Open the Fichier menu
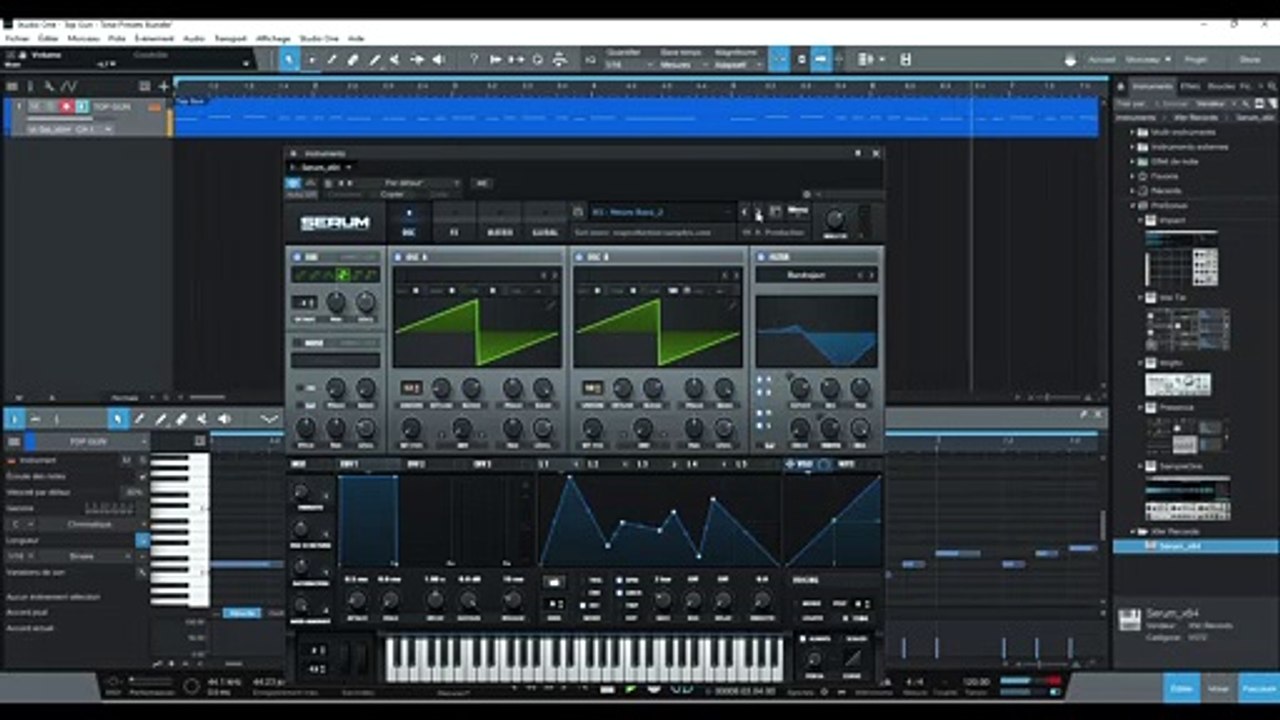The height and width of the screenshot is (720, 1280). coord(17,38)
